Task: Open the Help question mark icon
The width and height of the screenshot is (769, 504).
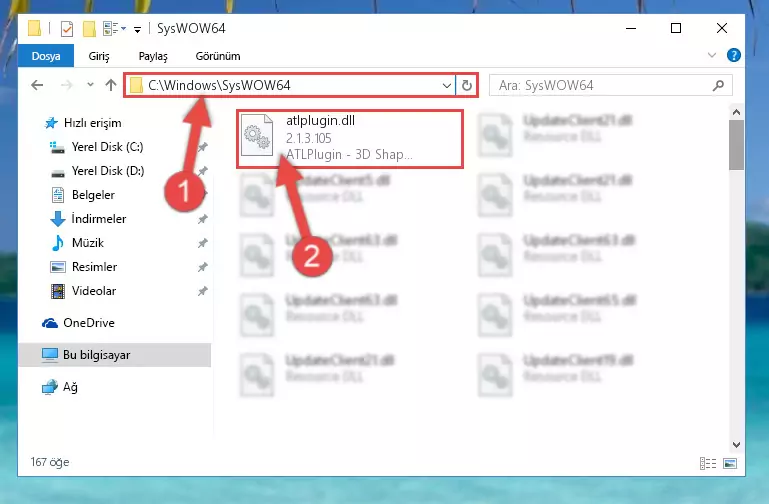Action: click(x=734, y=55)
